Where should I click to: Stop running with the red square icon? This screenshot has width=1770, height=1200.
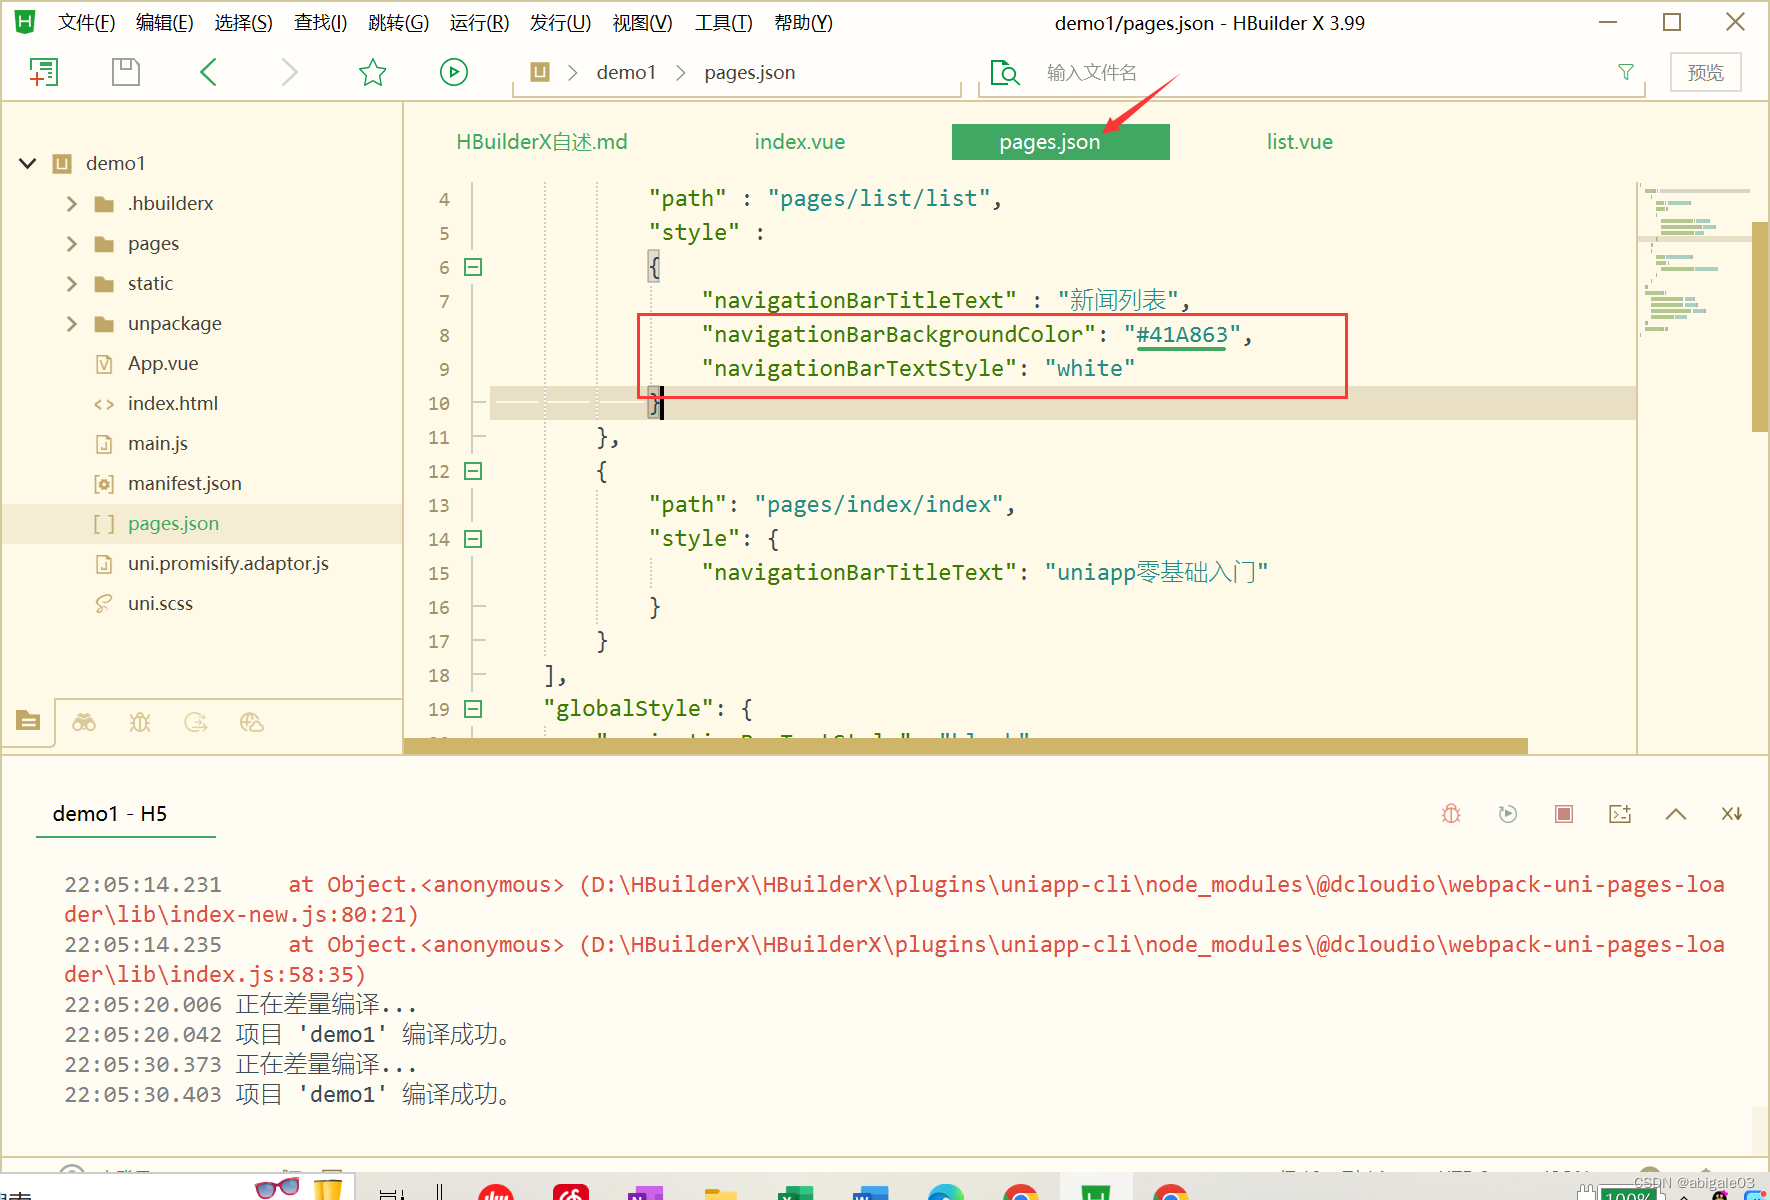pos(1564,814)
